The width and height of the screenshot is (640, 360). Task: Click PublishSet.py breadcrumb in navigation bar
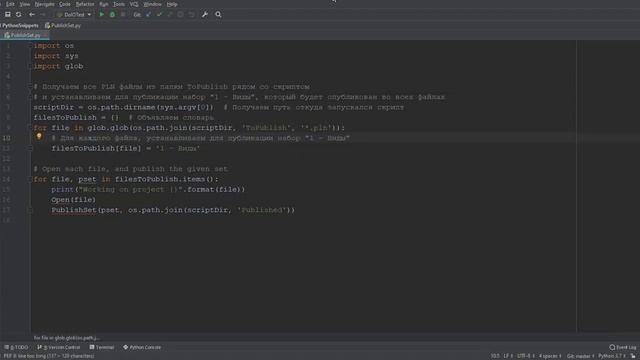point(63,25)
